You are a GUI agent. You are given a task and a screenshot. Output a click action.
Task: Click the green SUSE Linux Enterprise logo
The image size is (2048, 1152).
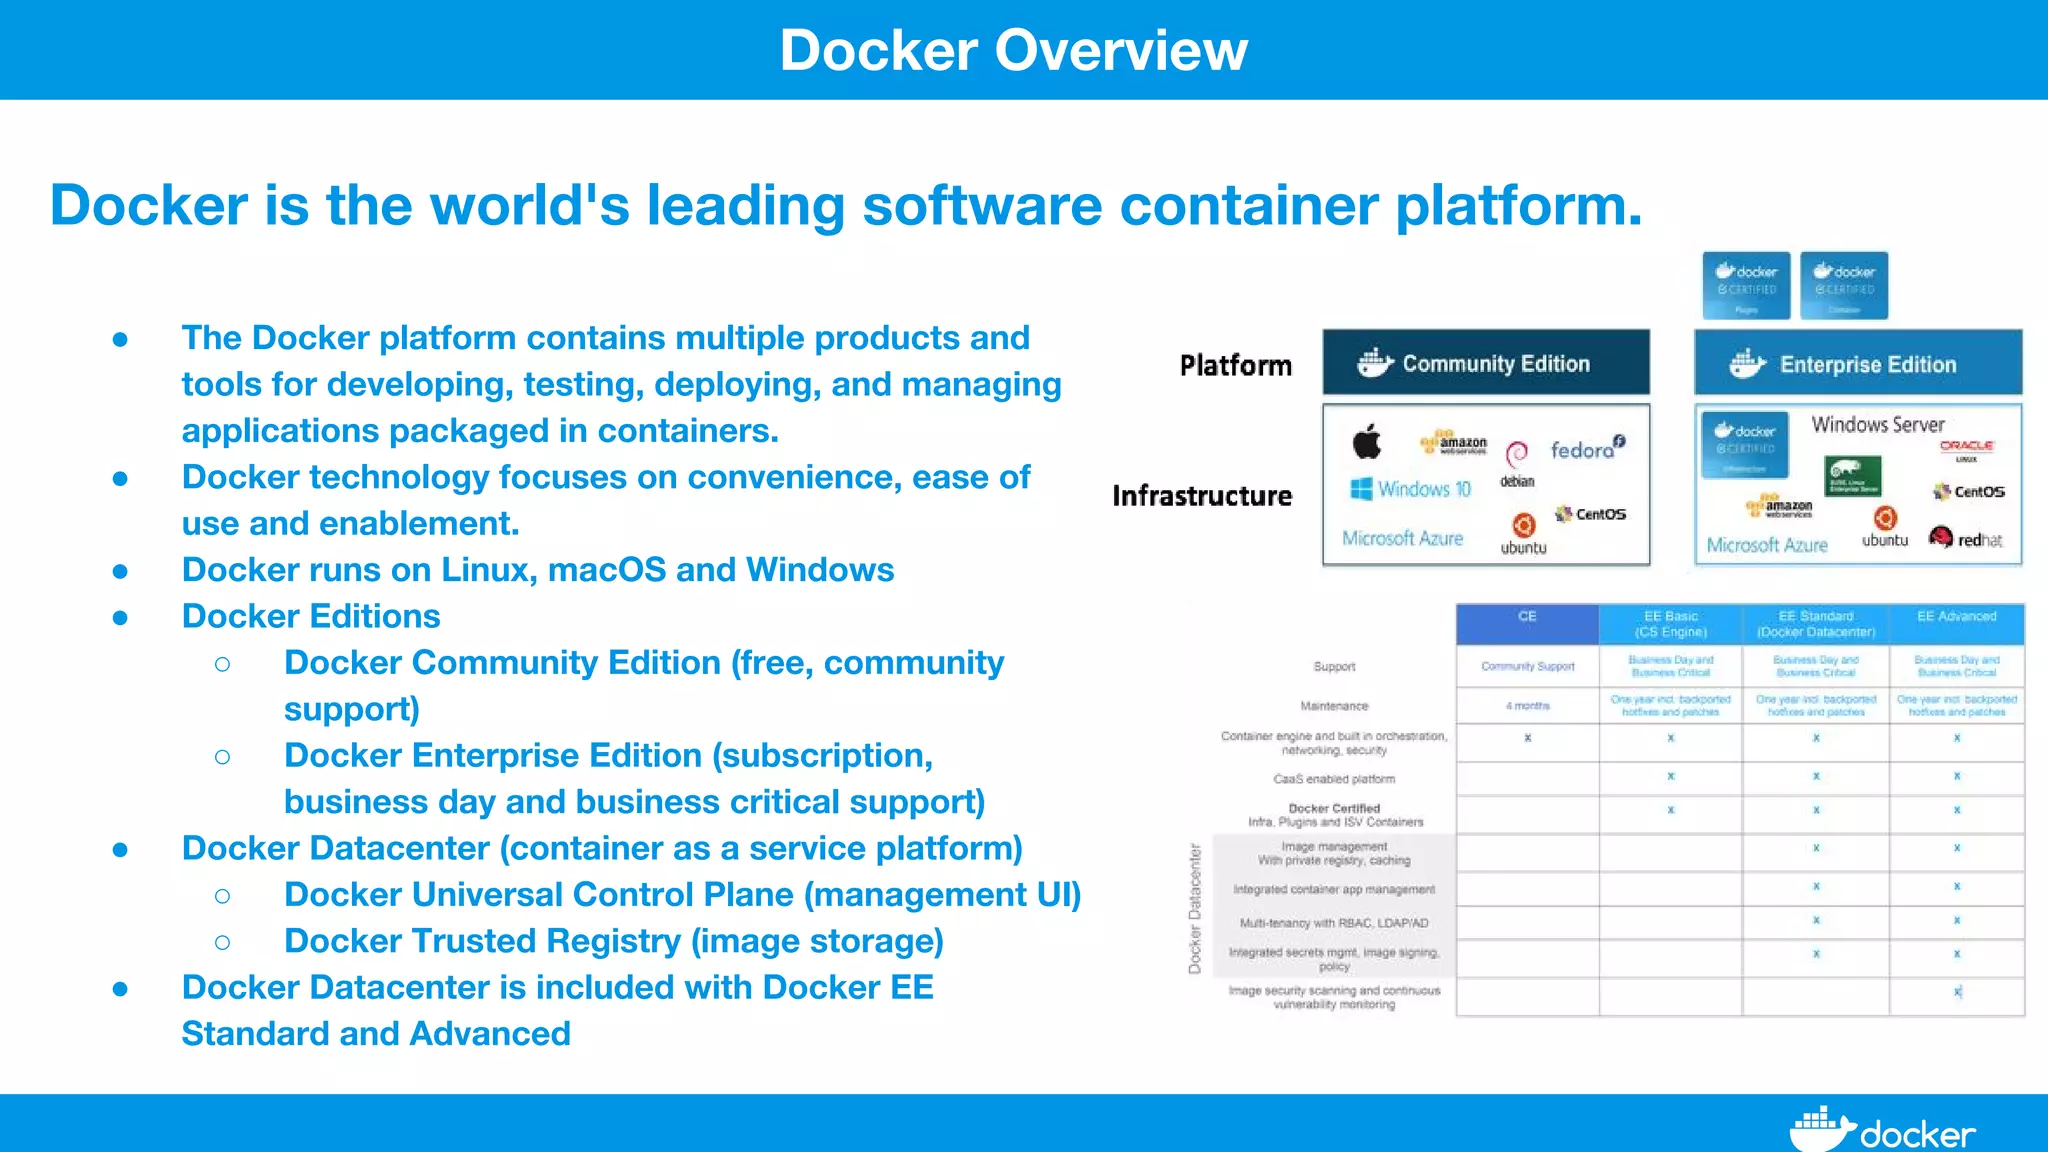(x=1852, y=476)
